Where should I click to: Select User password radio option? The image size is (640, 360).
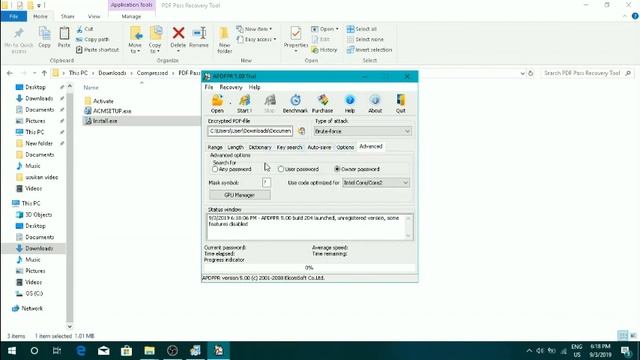pyautogui.click(x=281, y=169)
